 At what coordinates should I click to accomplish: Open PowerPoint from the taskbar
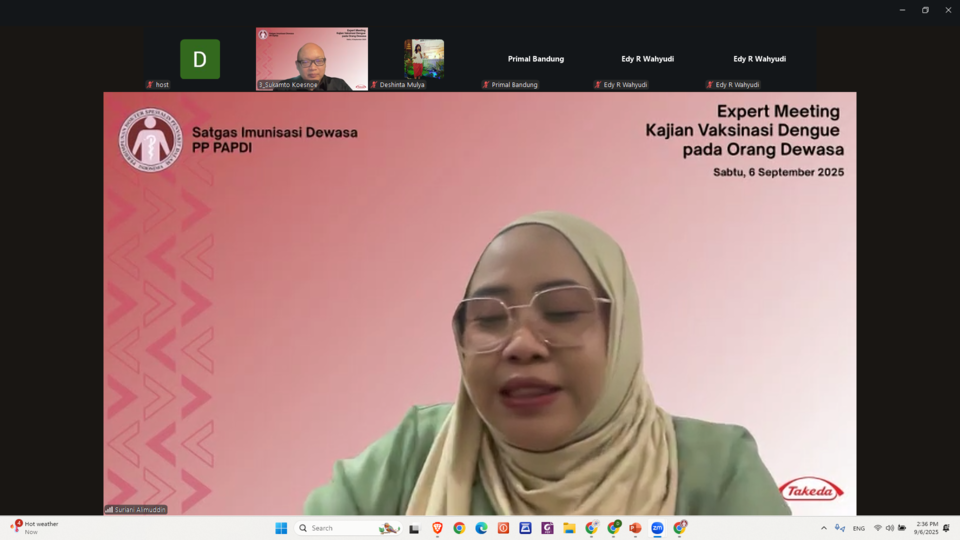pyautogui.click(x=635, y=528)
